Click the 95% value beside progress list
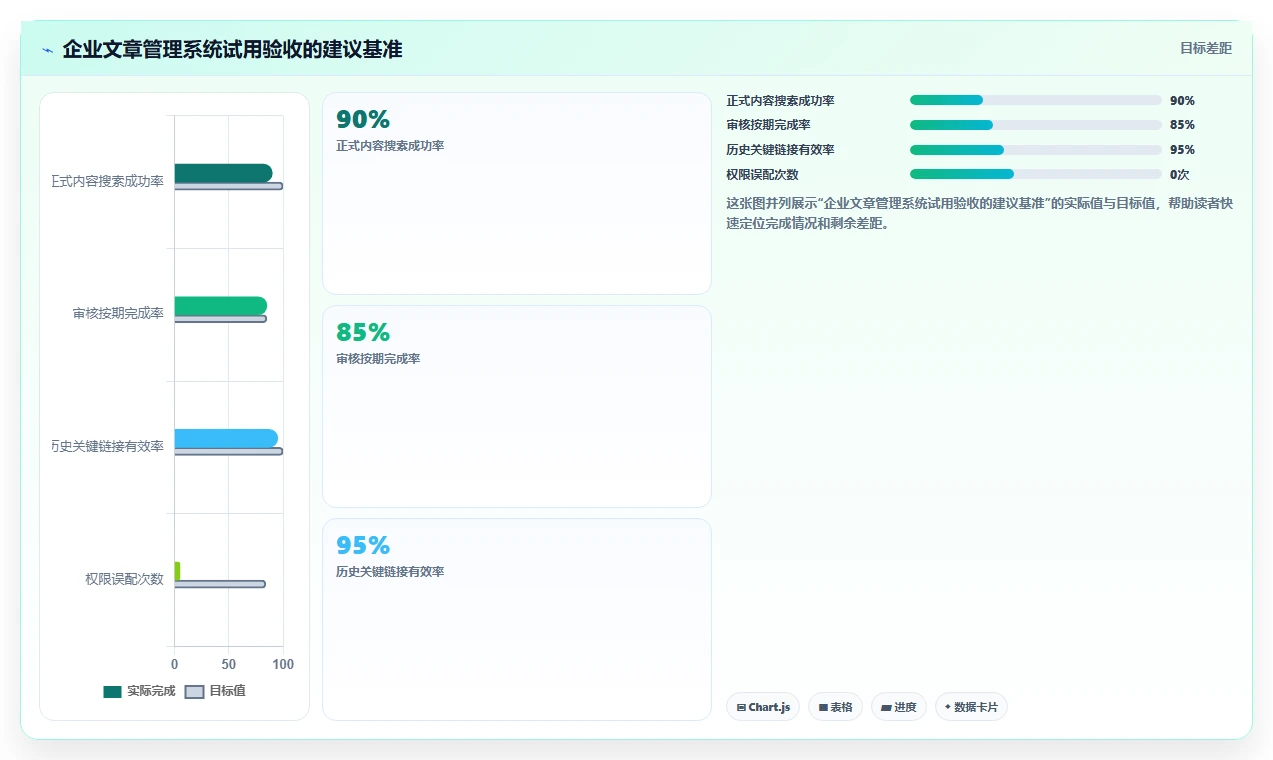Viewport: 1273px width, 760px height. point(1182,150)
